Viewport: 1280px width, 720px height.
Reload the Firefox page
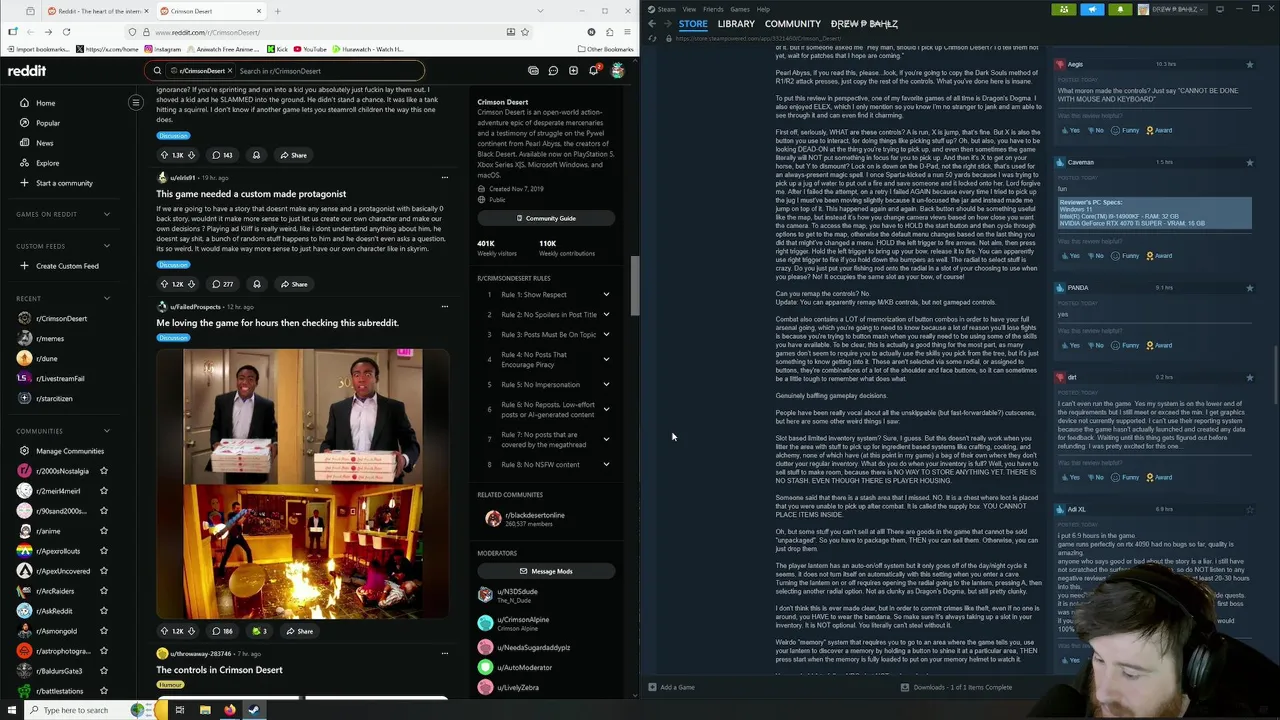tap(66, 32)
